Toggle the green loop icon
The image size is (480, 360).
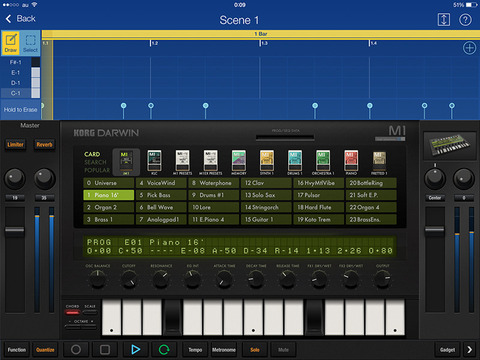point(164,349)
